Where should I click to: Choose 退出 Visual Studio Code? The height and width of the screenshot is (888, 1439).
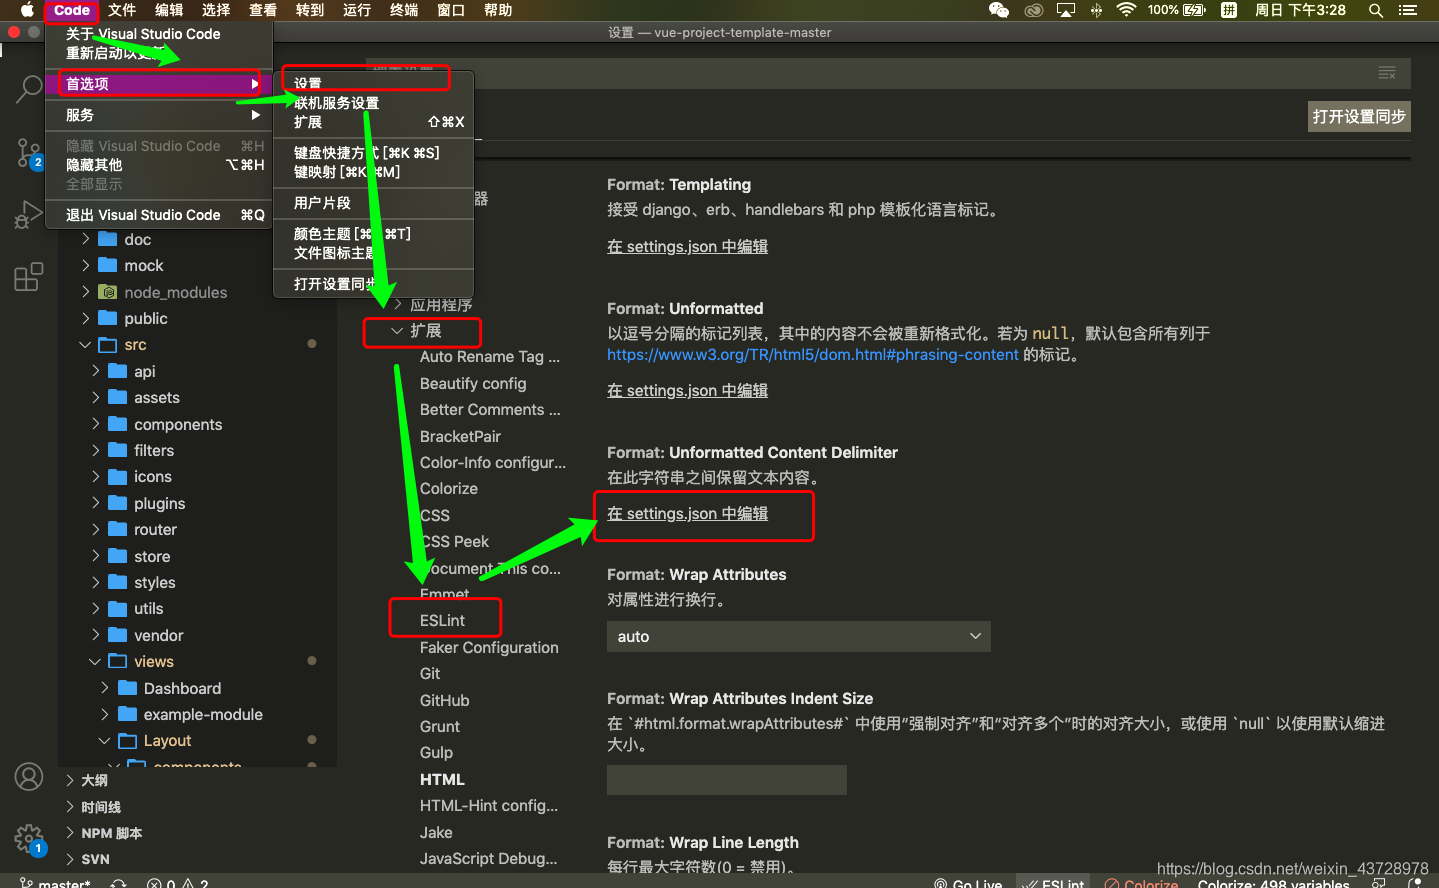(159, 215)
